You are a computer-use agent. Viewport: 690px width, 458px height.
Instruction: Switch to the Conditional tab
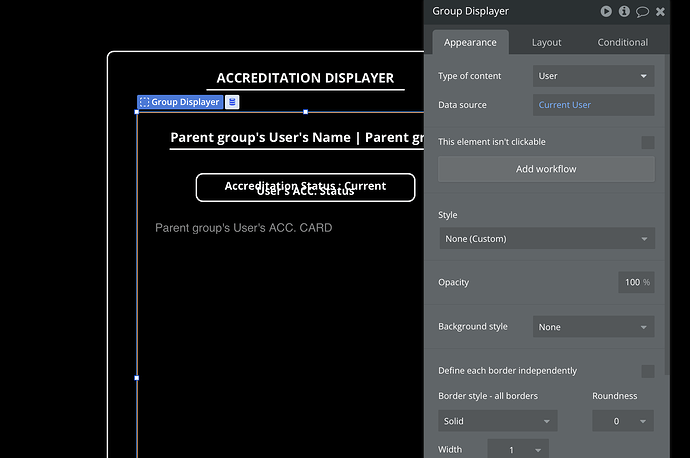[x=622, y=42]
